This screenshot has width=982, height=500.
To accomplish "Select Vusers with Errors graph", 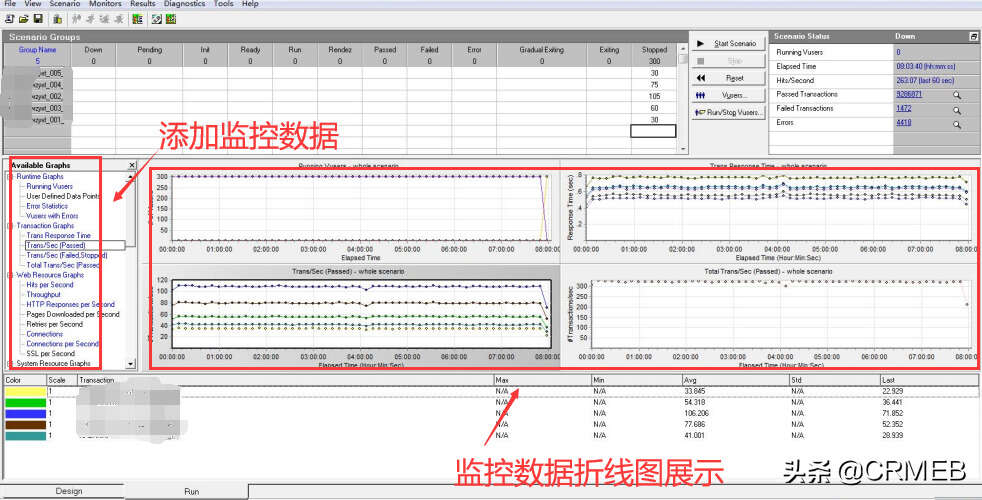I will [x=52, y=216].
